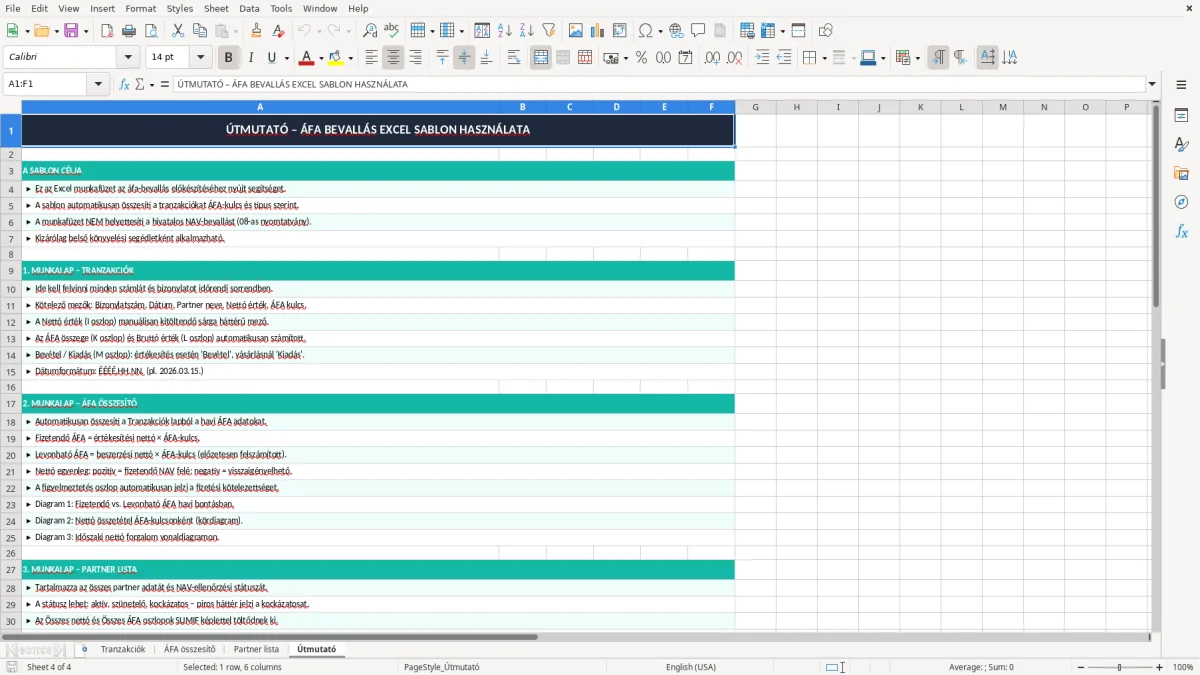Click the Sort Ascending icon
Screen dimensions: 1200x675
click(505, 31)
